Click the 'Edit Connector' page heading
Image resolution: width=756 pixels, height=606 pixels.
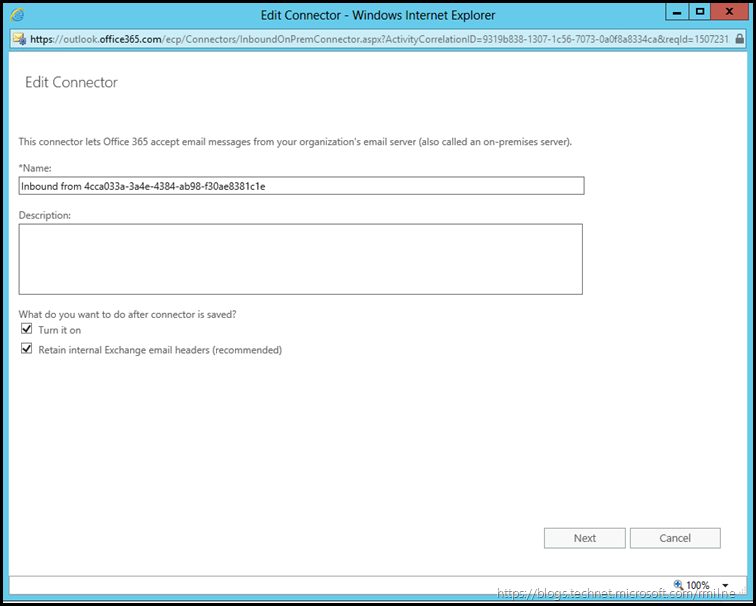[x=71, y=82]
